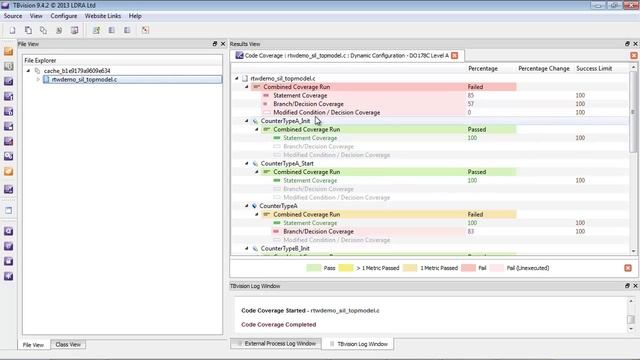640x360 pixels.
Task: Close the legend bar with its red X
Action: click(x=628, y=268)
